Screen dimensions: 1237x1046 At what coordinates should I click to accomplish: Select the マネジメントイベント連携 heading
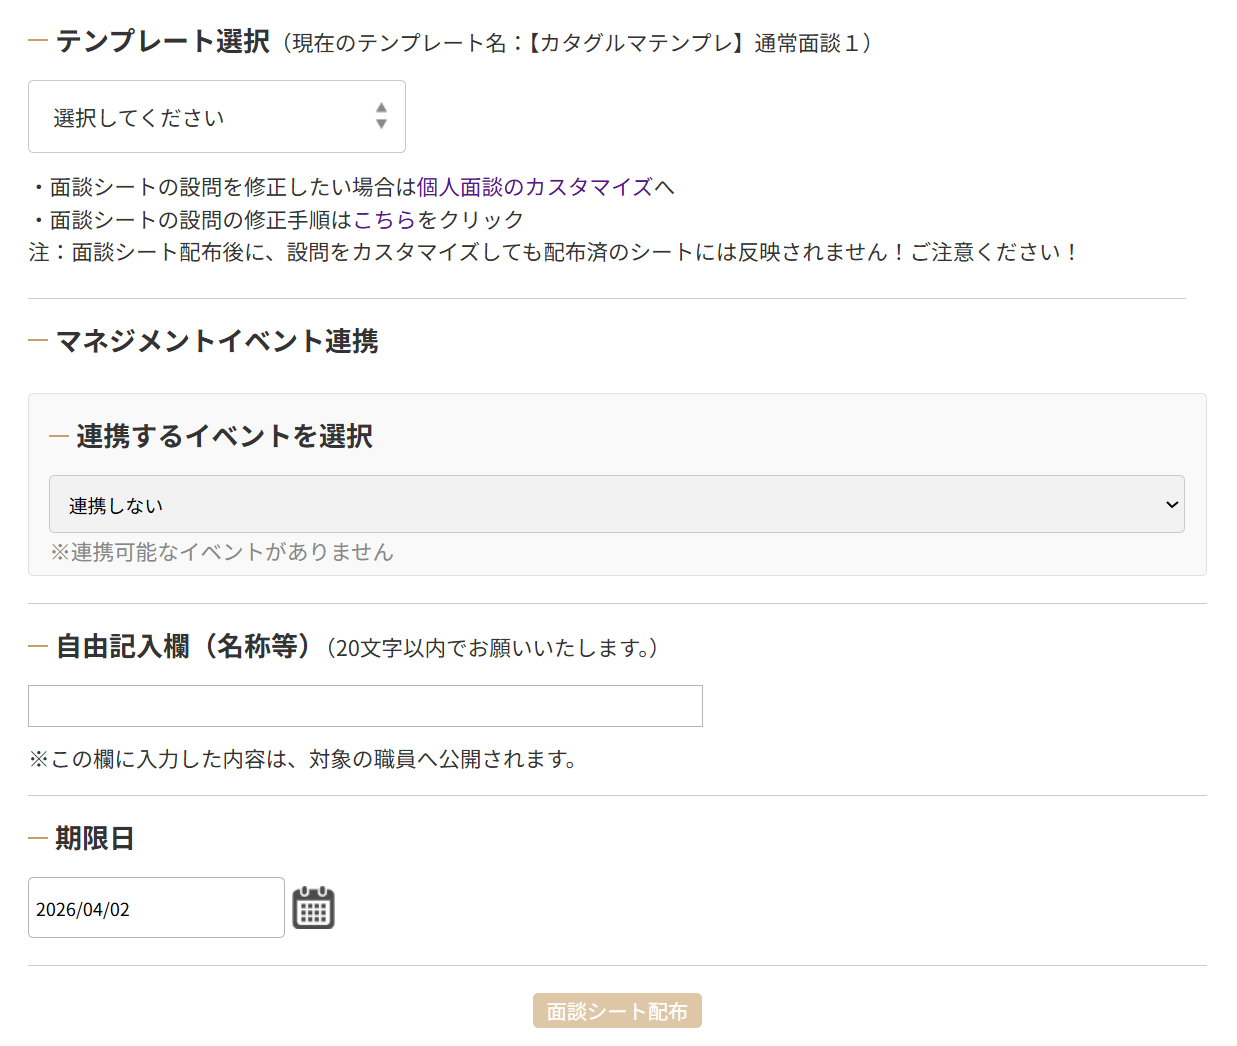click(217, 341)
